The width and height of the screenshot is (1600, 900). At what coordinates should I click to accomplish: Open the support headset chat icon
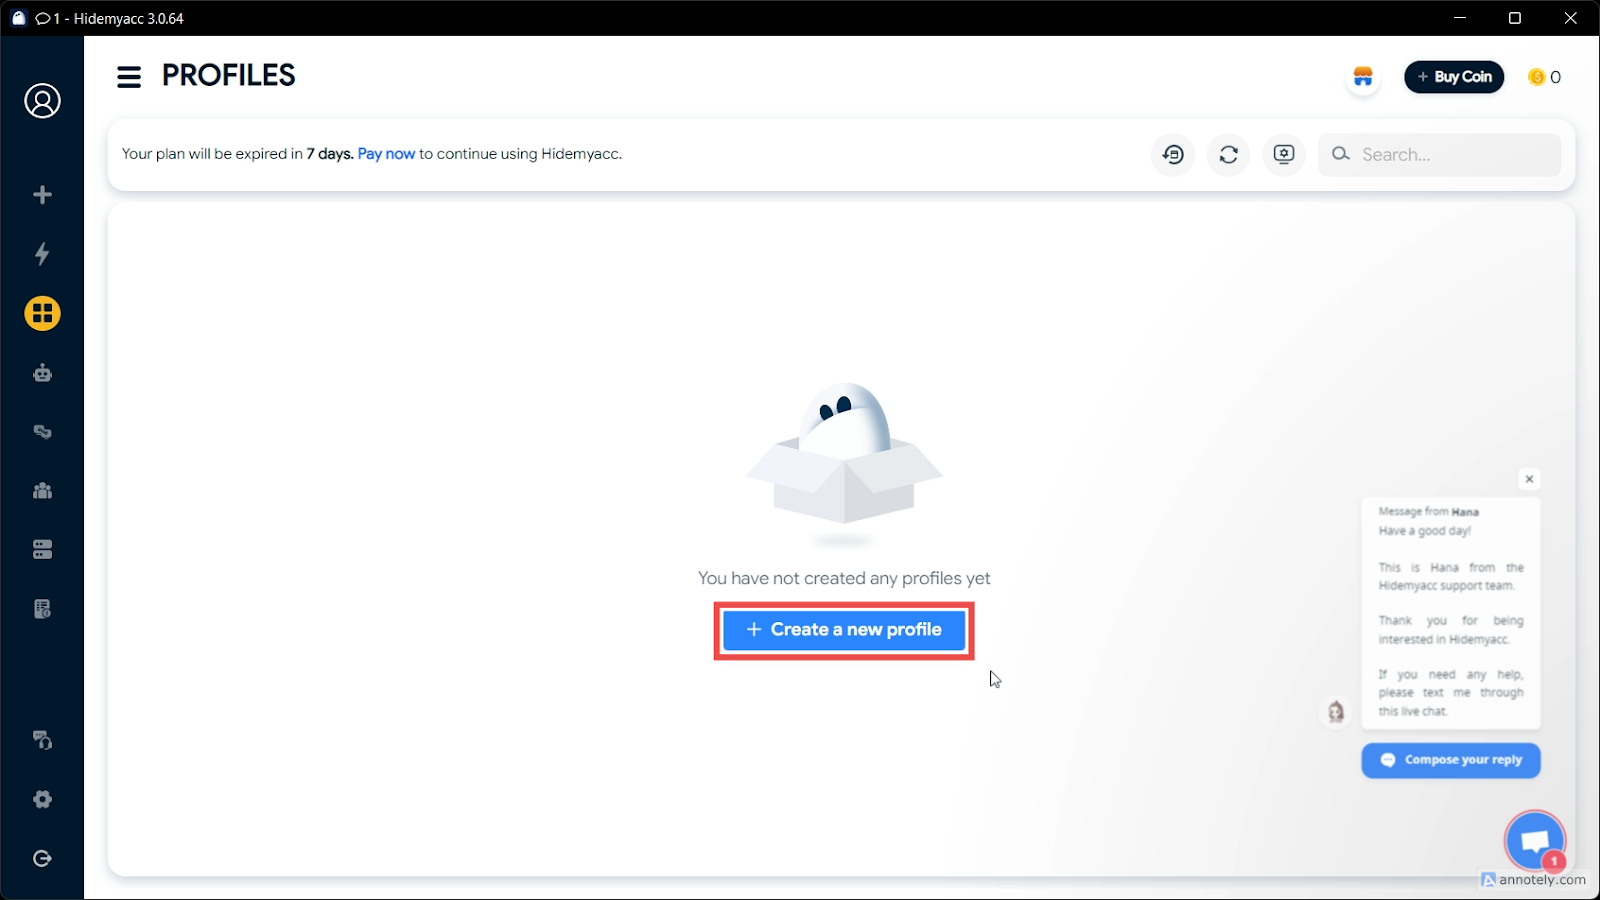pyautogui.click(x=42, y=740)
